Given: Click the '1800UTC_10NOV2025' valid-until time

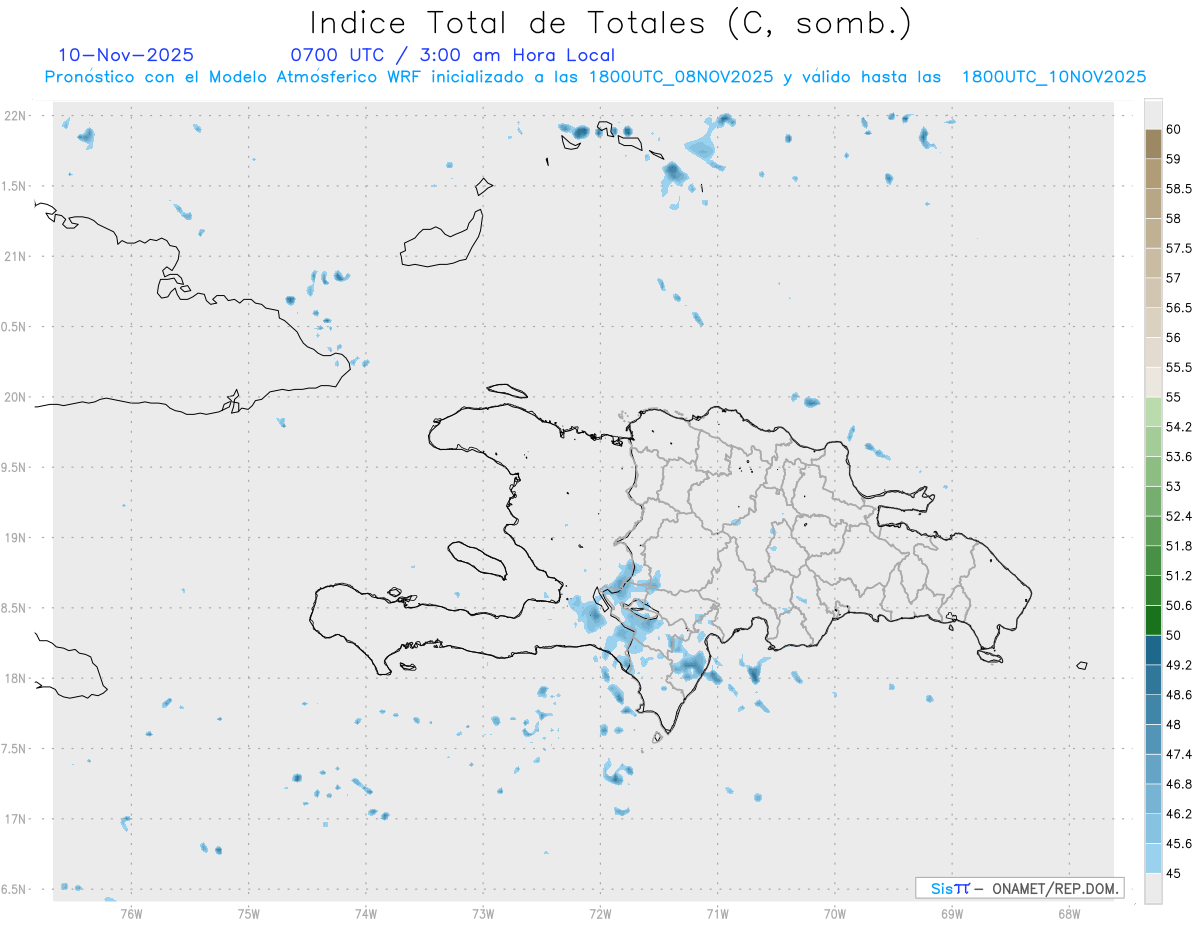Looking at the screenshot, I should coord(1053,77).
